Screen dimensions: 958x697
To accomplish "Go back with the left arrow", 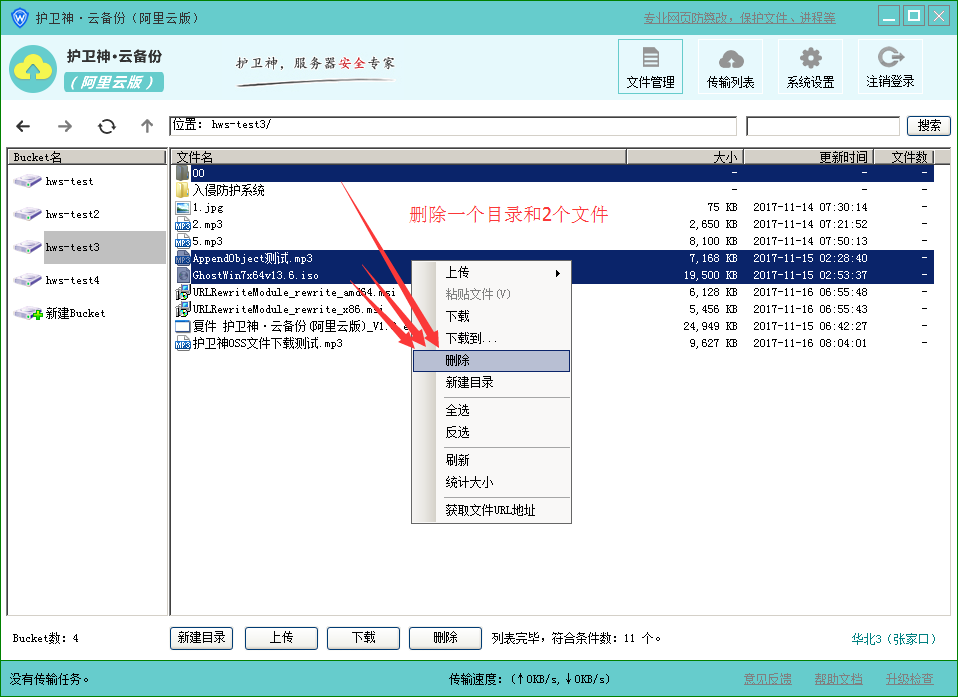I will click(x=23, y=126).
